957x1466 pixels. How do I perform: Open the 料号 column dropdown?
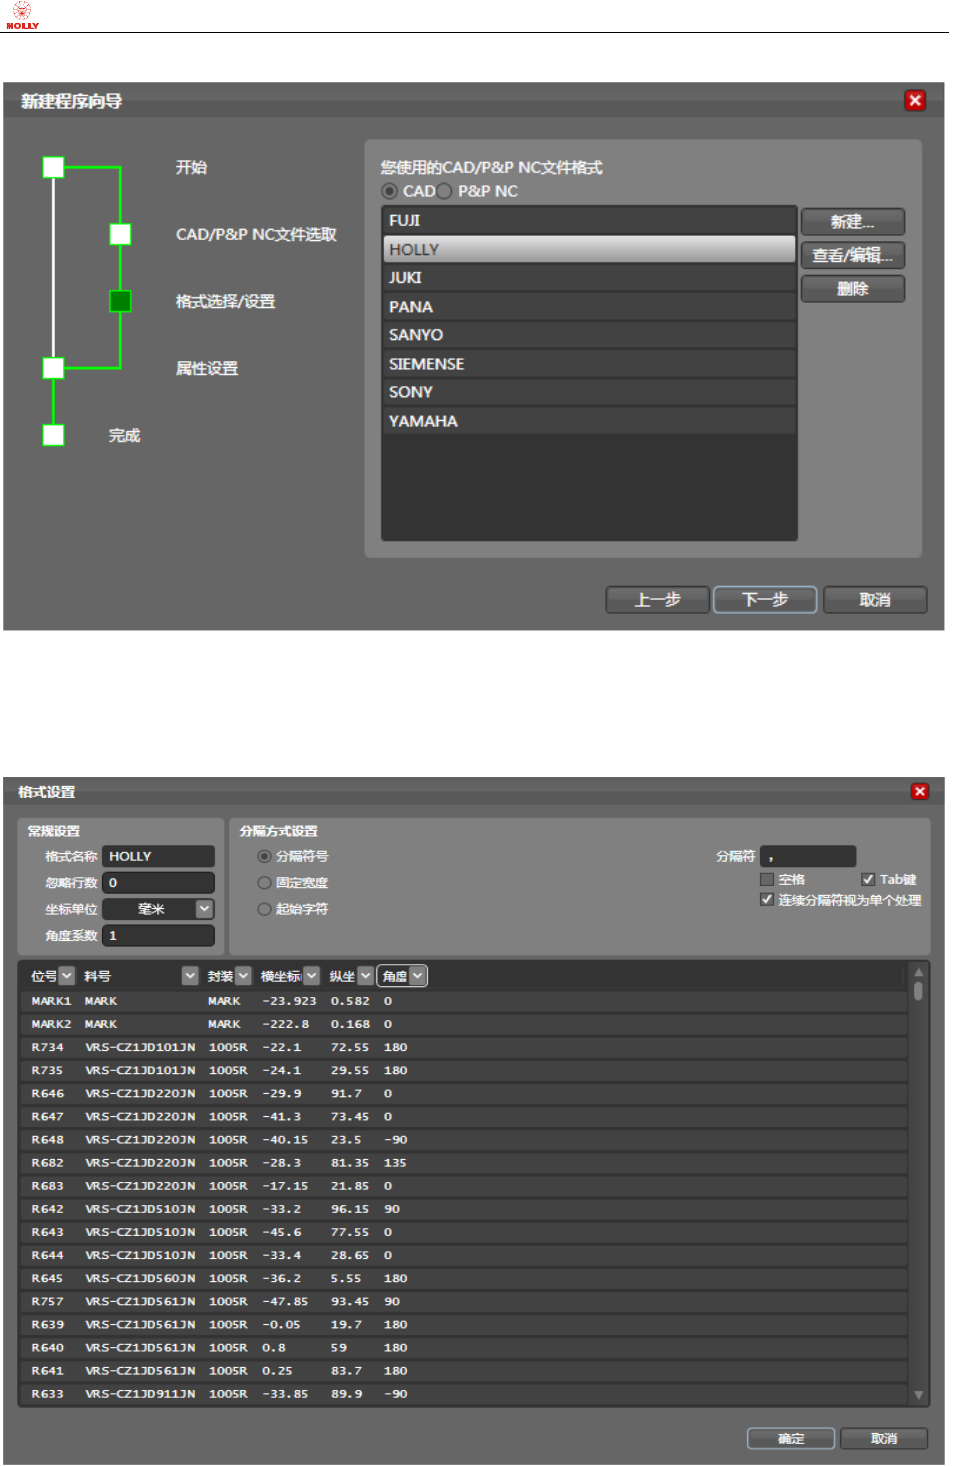(190, 975)
